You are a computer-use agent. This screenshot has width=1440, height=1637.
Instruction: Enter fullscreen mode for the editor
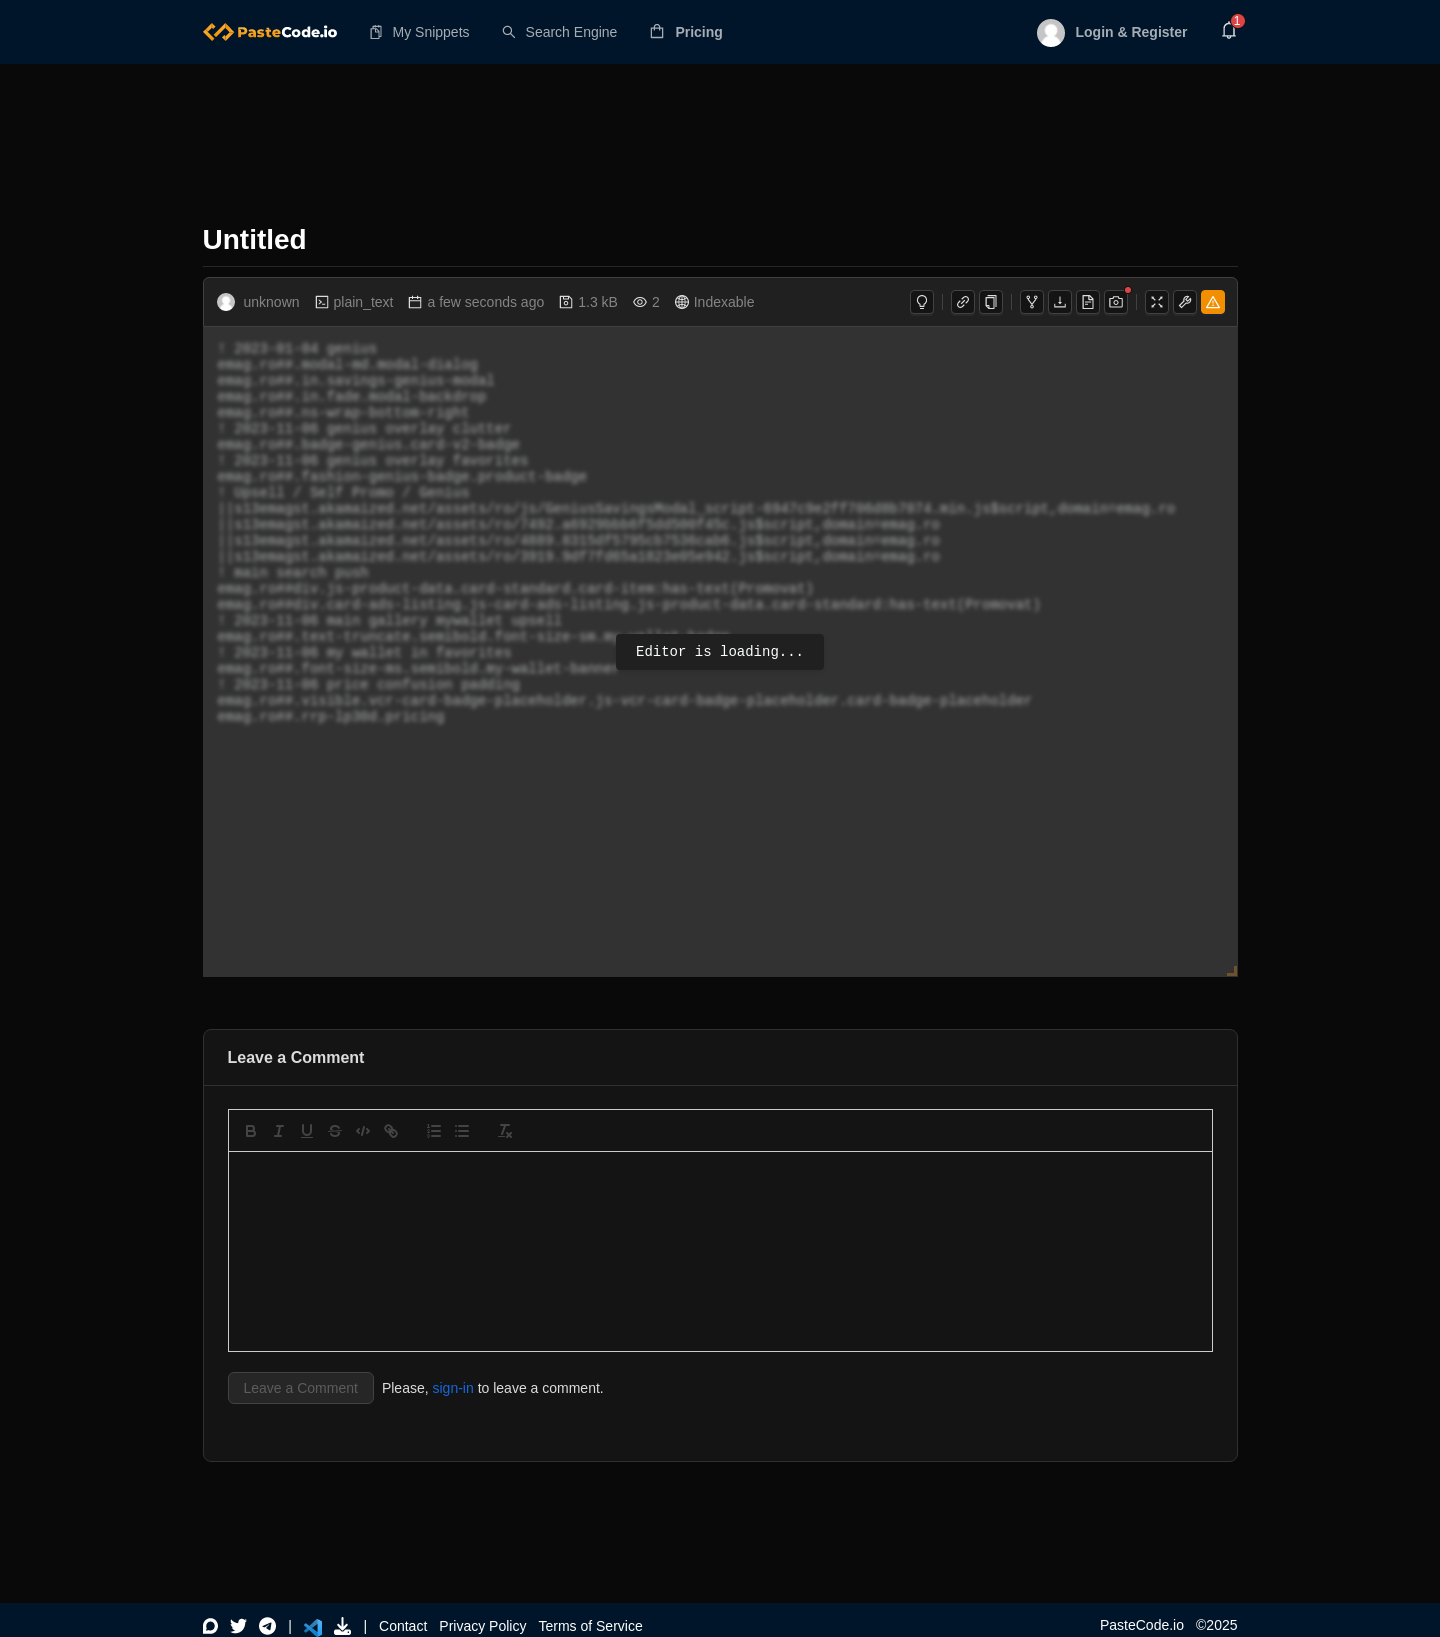click(x=1157, y=302)
